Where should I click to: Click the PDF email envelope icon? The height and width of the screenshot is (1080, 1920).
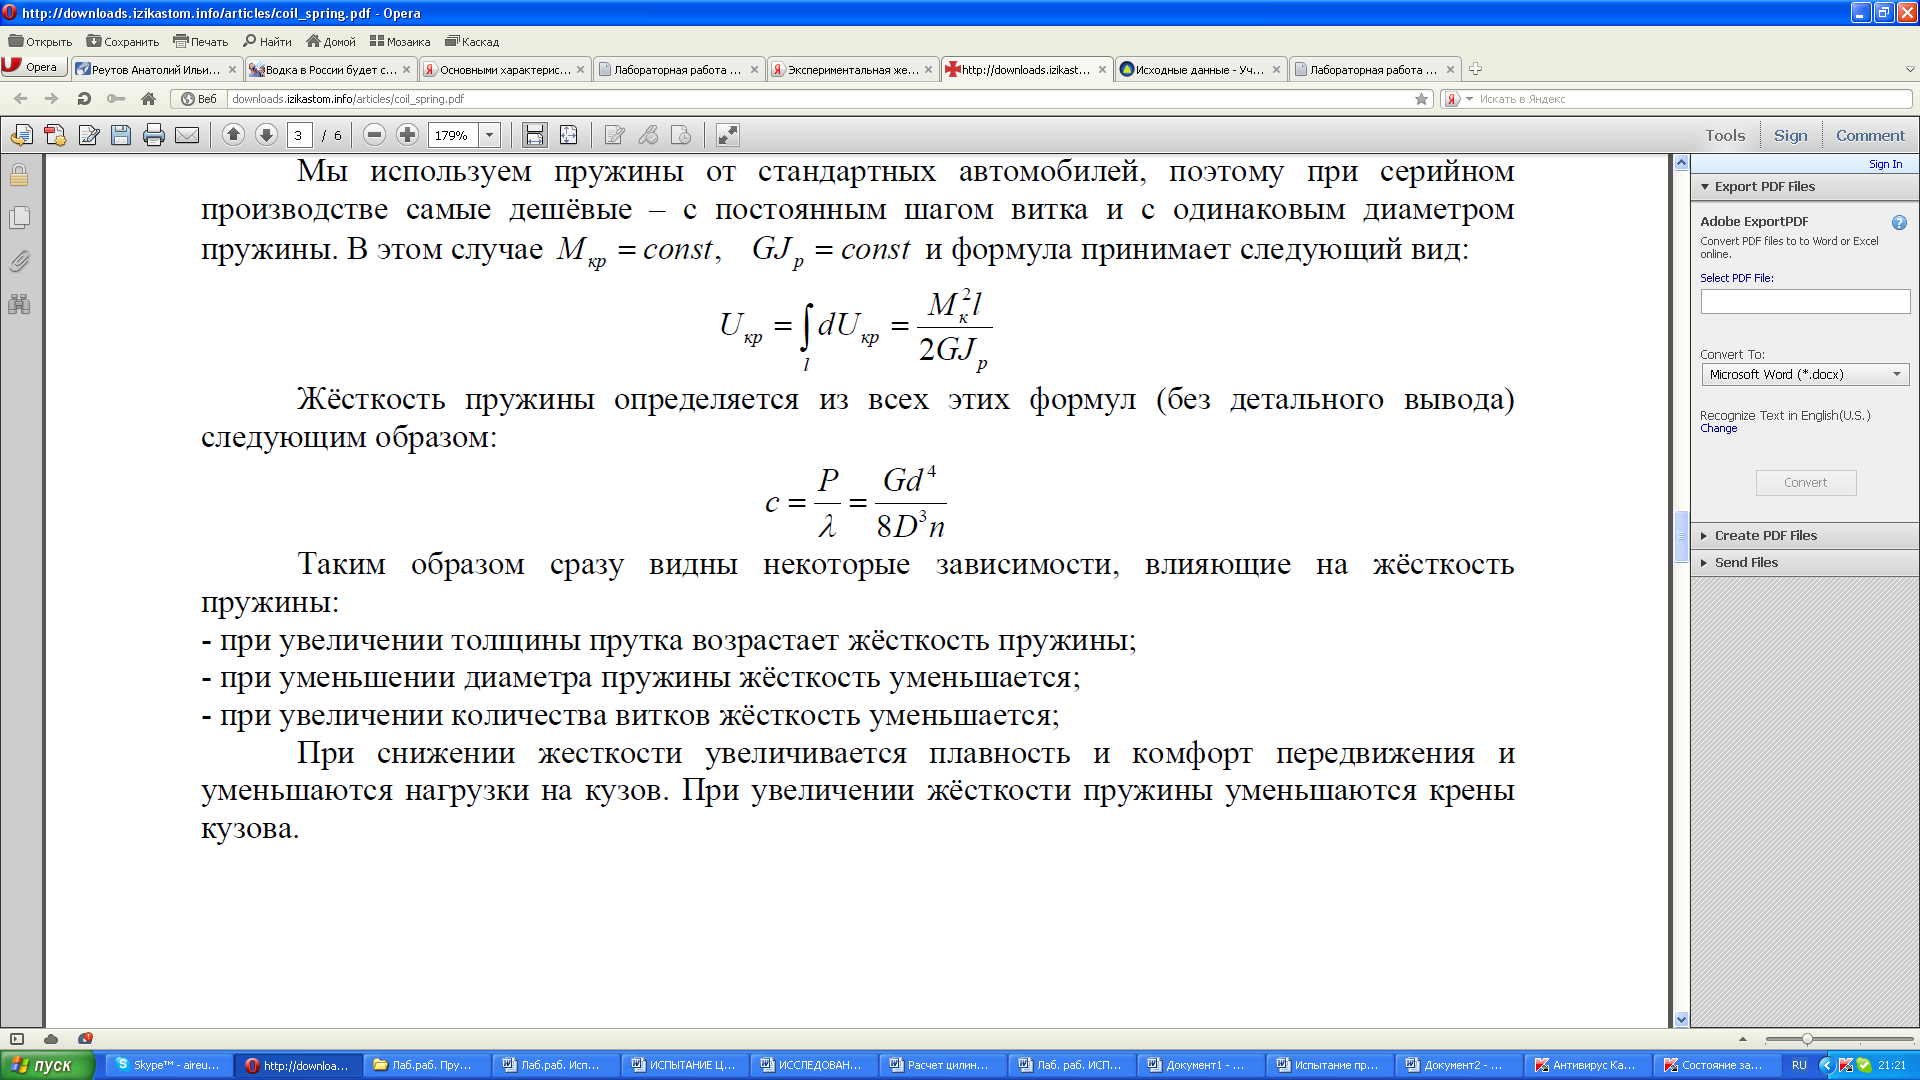click(187, 135)
